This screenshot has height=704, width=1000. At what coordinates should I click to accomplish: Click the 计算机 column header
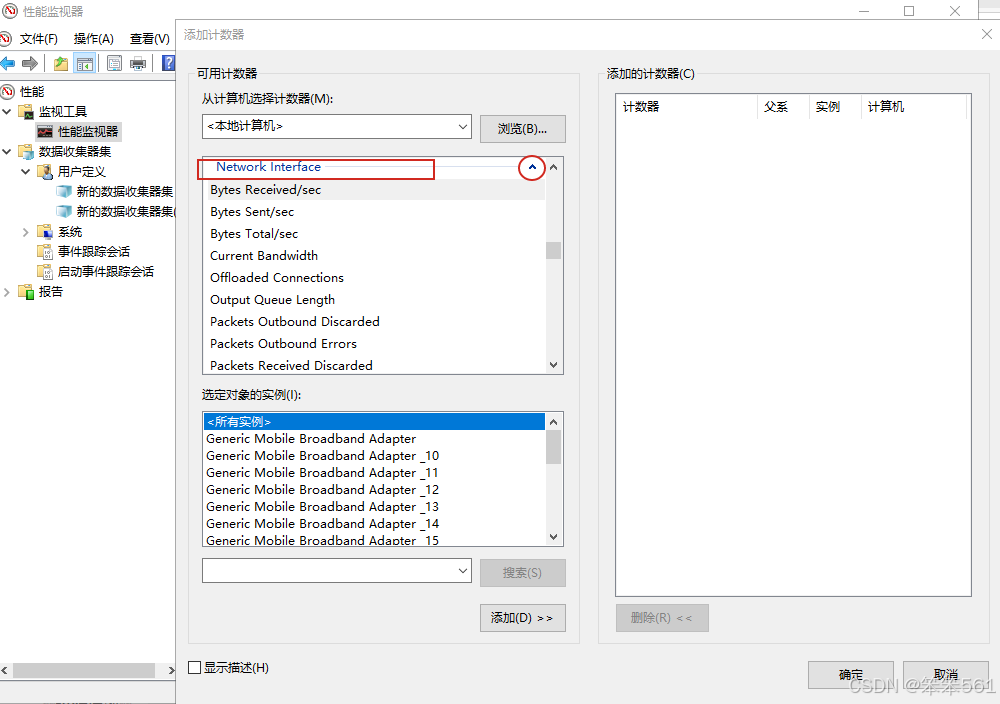914,106
